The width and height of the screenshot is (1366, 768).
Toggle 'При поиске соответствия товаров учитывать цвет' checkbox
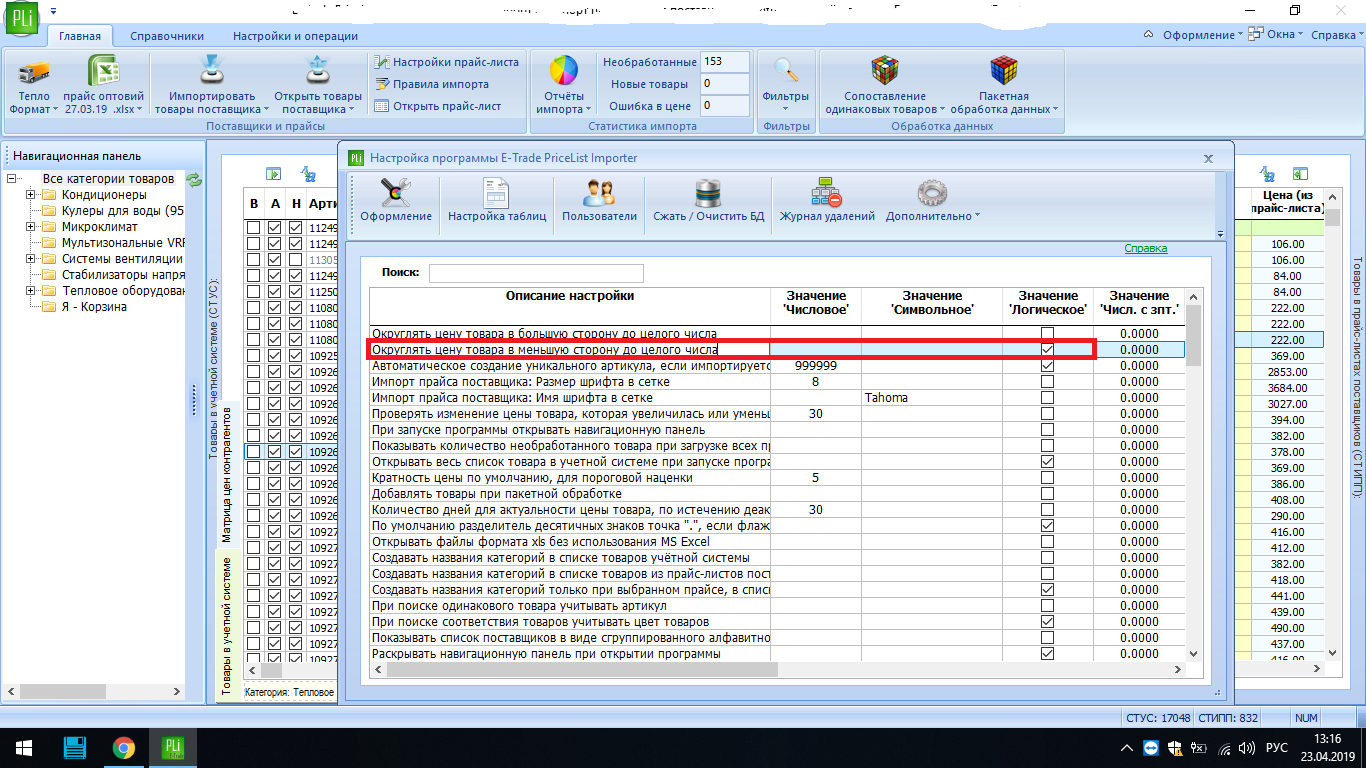(1047, 622)
